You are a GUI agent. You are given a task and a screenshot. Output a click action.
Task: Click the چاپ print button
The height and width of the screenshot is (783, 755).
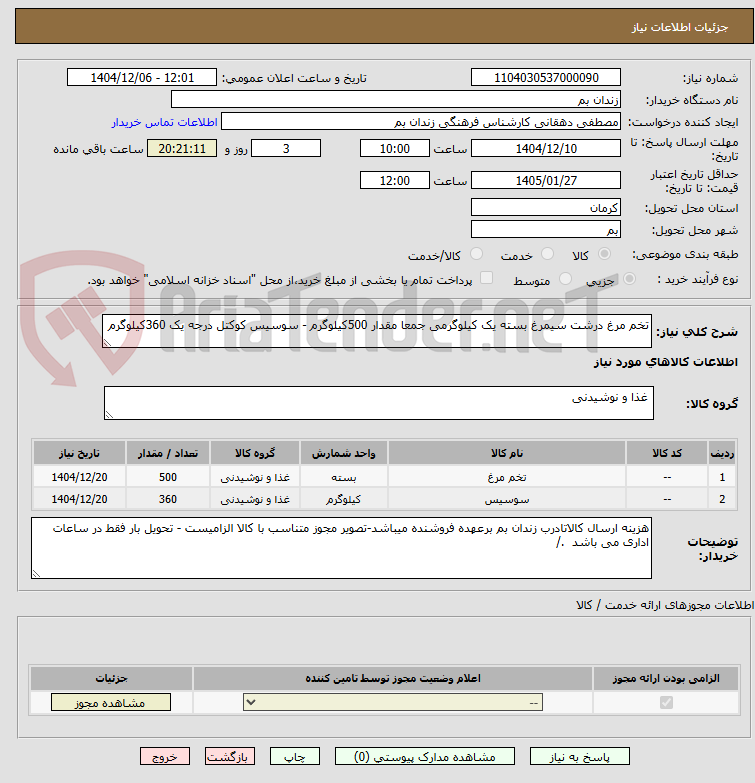(x=295, y=757)
